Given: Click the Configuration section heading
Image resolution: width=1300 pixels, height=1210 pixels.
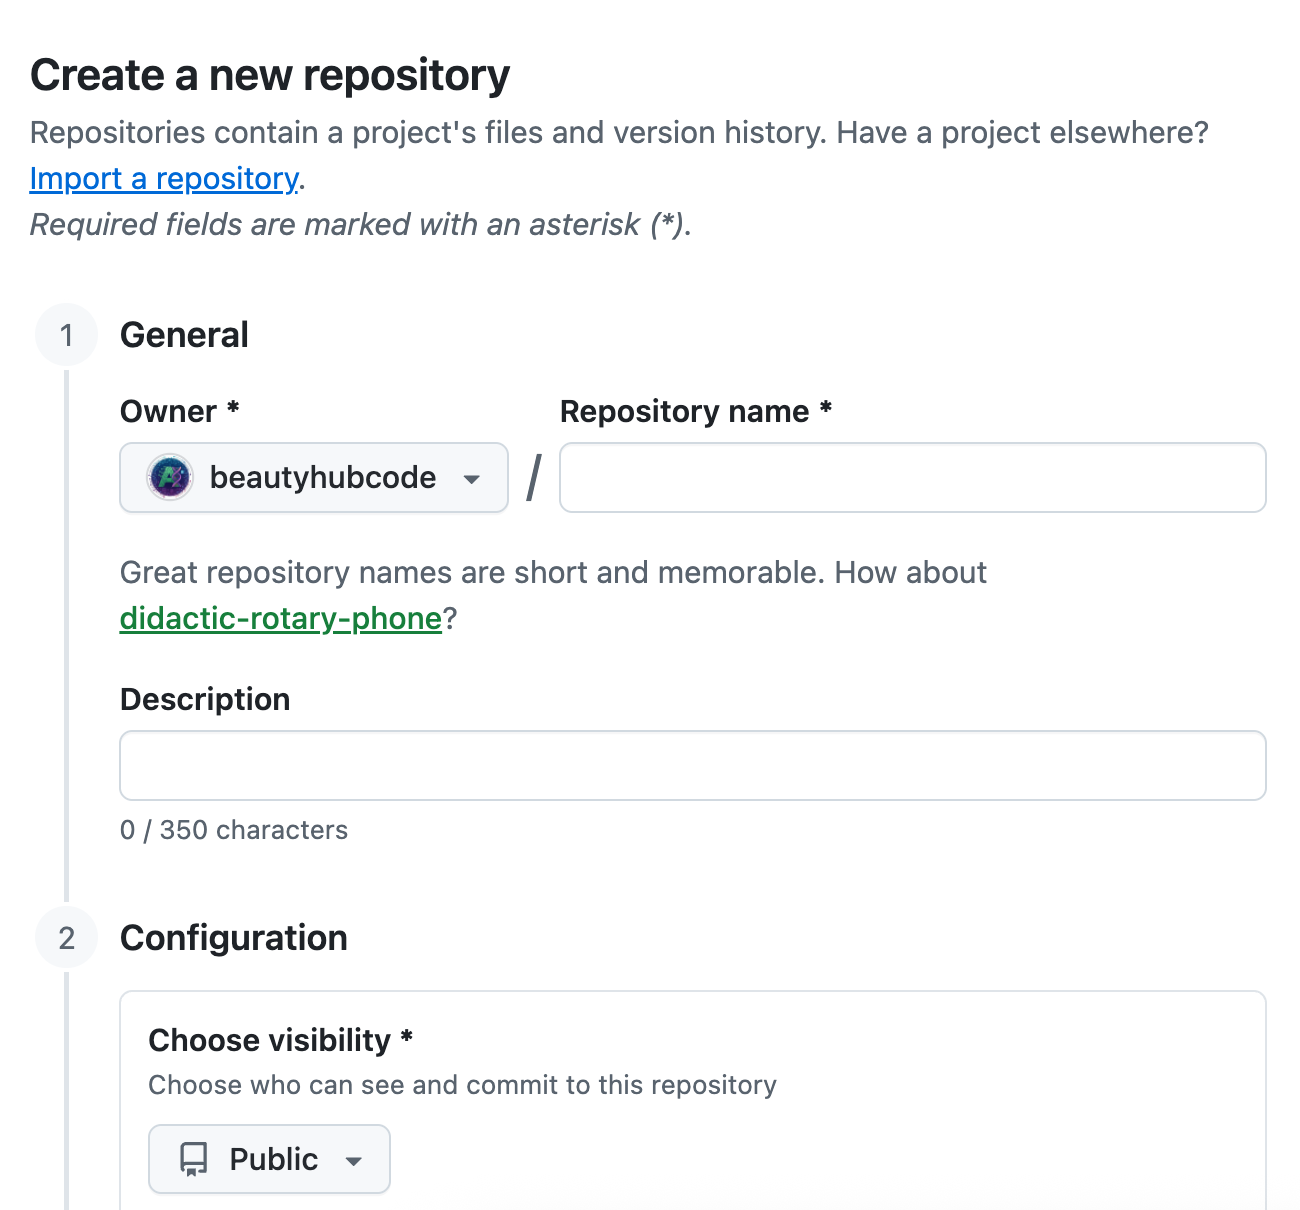Looking at the screenshot, I should [x=233, y=938].
